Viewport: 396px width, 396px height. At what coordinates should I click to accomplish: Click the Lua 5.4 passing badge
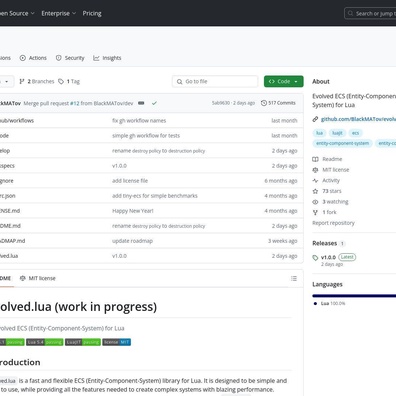point(45,342)
